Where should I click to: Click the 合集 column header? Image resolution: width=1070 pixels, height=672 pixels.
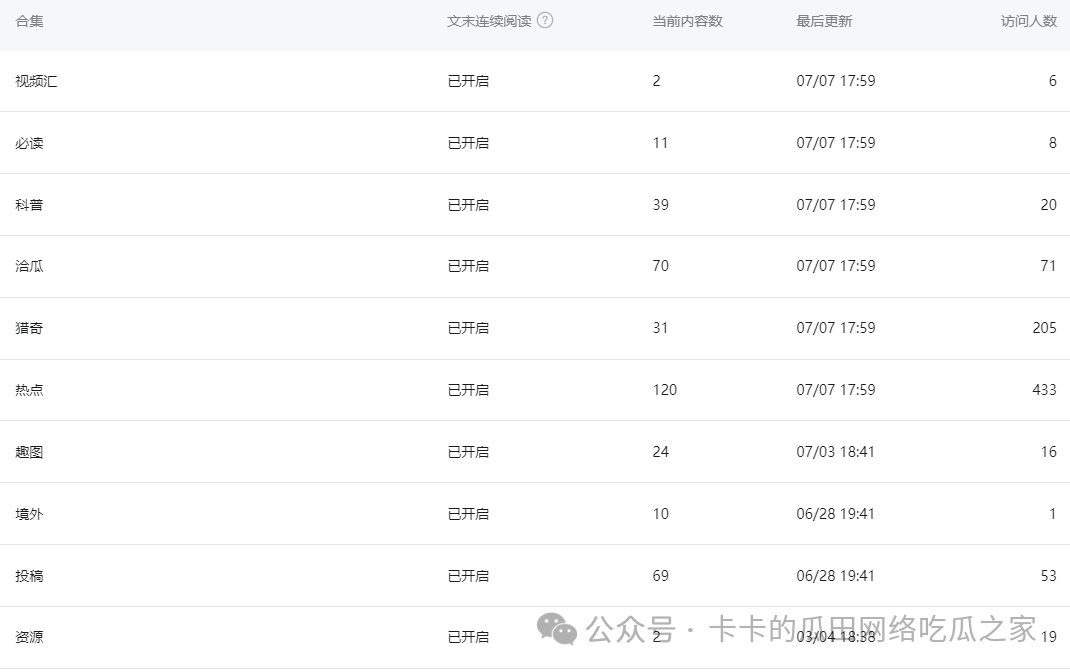point(29,21)
